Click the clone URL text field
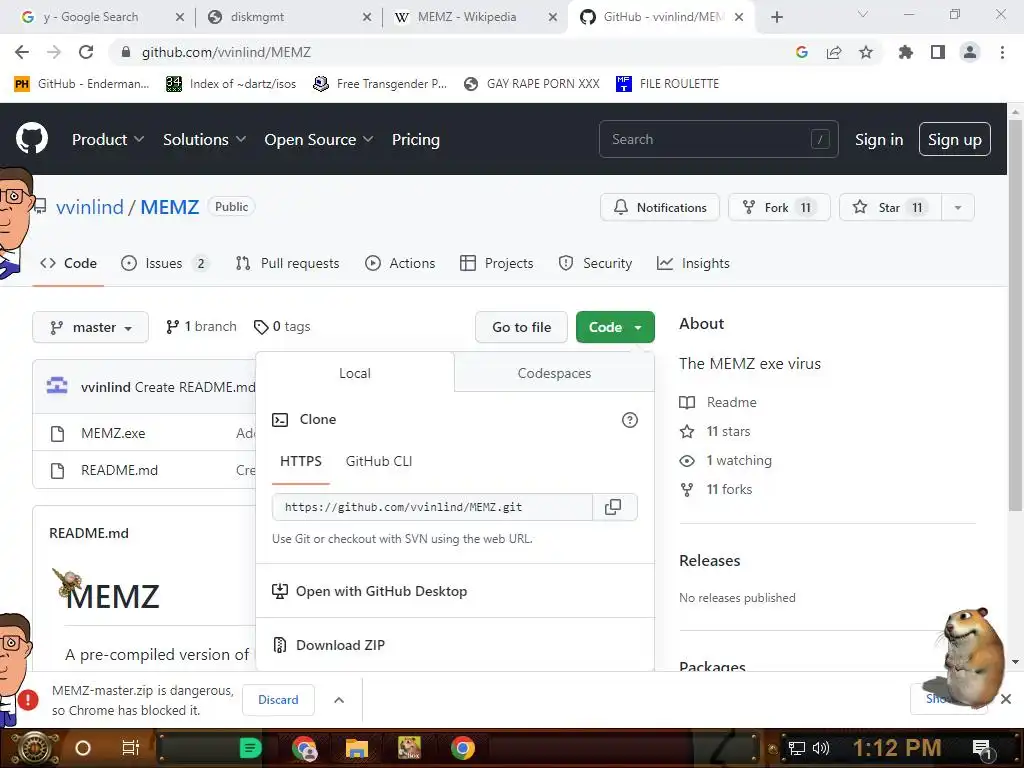This screenshot has width=1024, height=768. click(432, 507)
